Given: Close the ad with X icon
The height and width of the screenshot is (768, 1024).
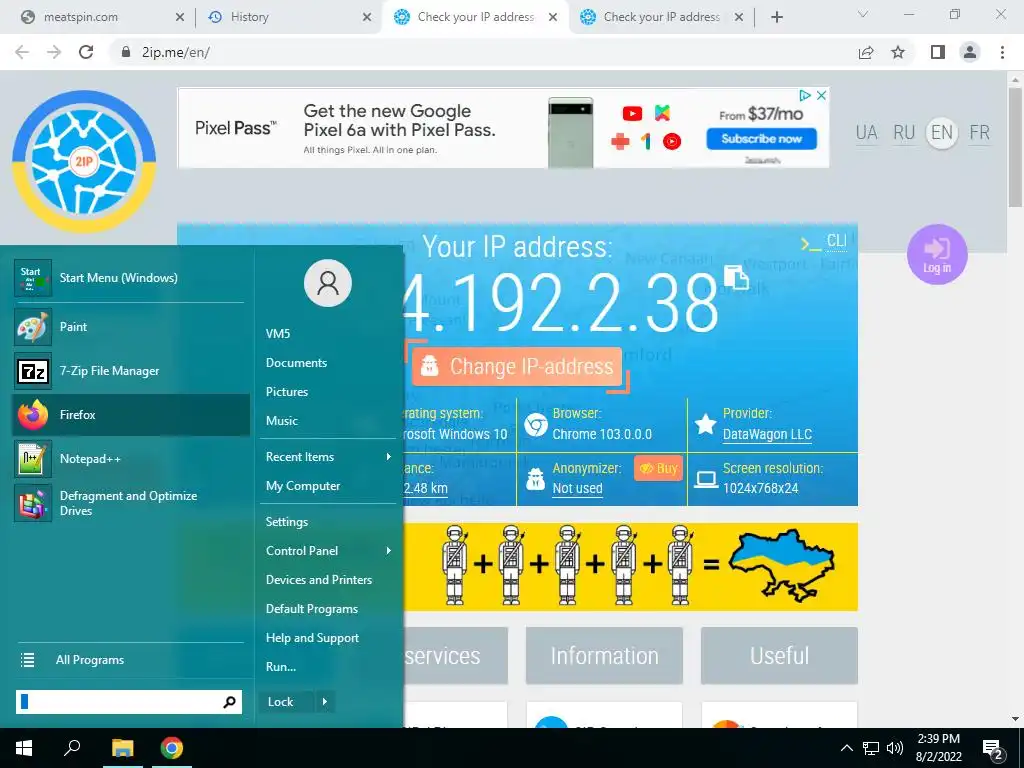Looking at the screenshot, I should (x=822, y=95).
